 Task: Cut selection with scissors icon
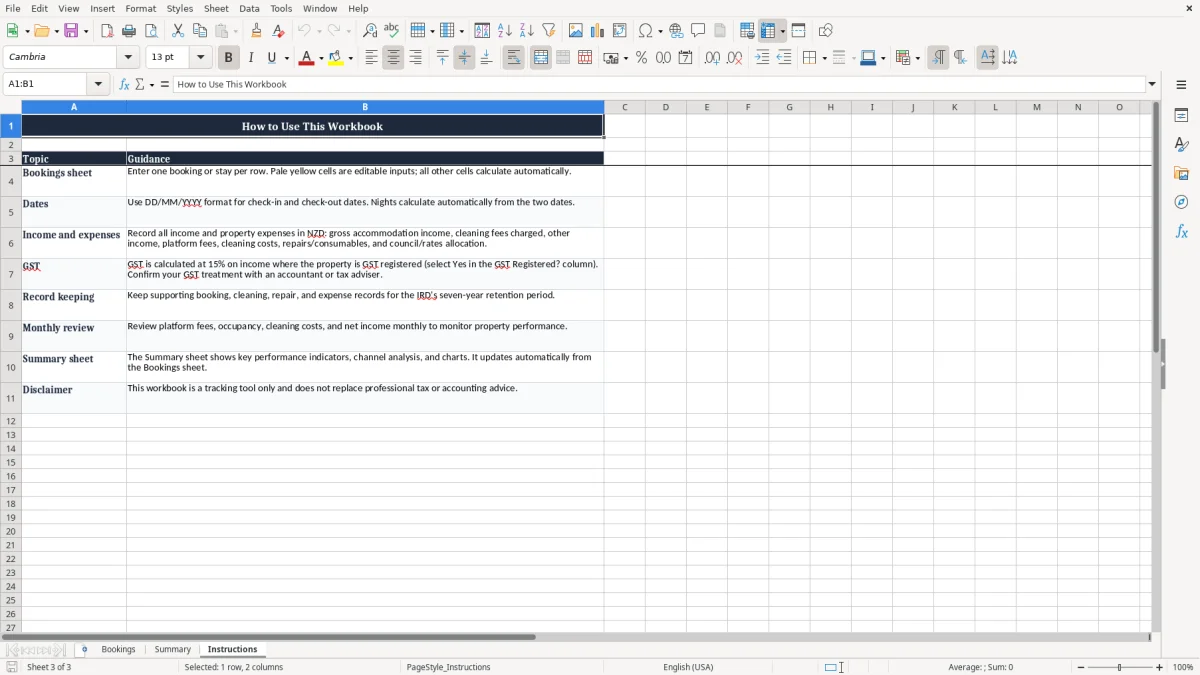click(178, 31)
